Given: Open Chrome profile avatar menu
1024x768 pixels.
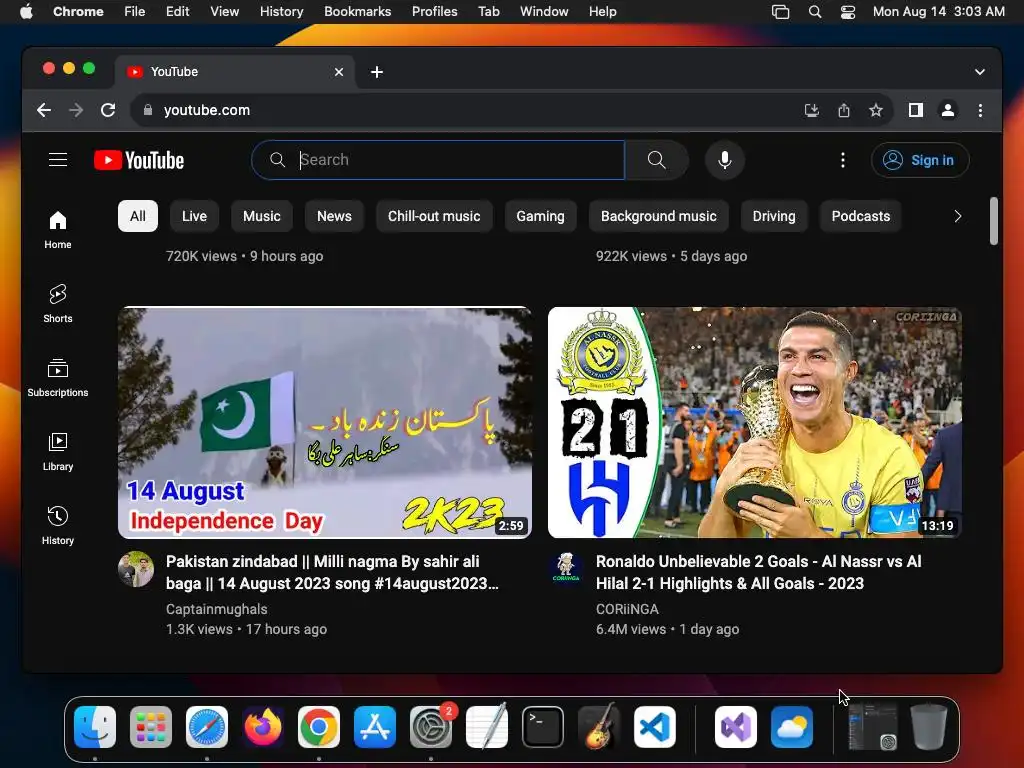Looking at the screenshot, I should tap(948, 110).
